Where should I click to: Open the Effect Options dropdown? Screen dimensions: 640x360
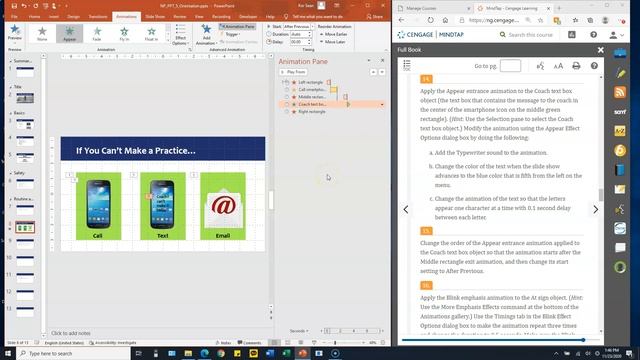point(180,34)
